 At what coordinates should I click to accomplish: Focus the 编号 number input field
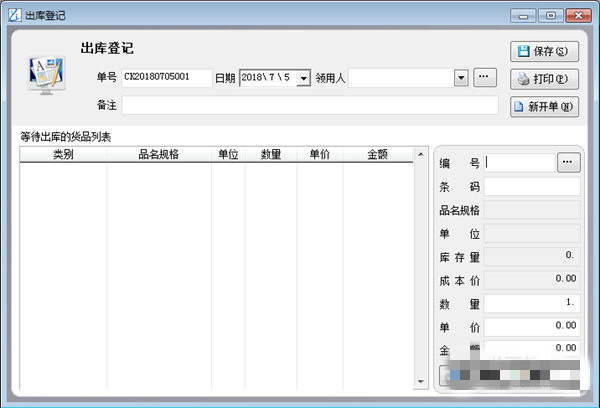[x=520, y=163]
